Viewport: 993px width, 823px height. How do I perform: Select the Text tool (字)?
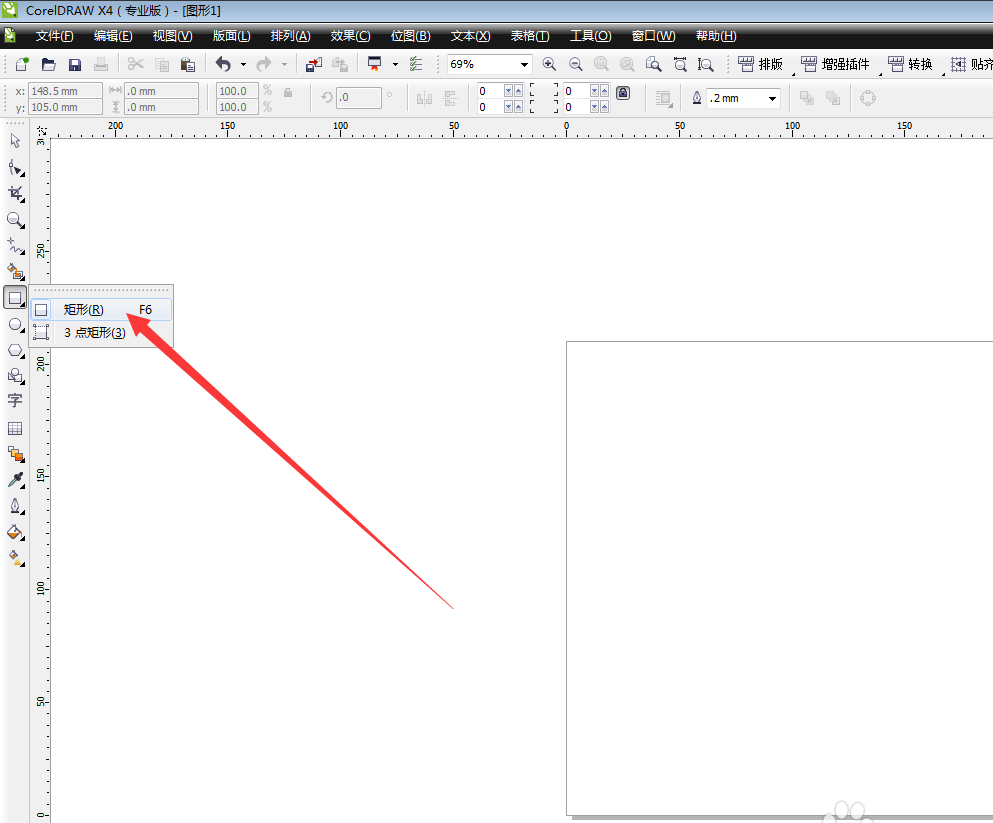coord(15,401)
